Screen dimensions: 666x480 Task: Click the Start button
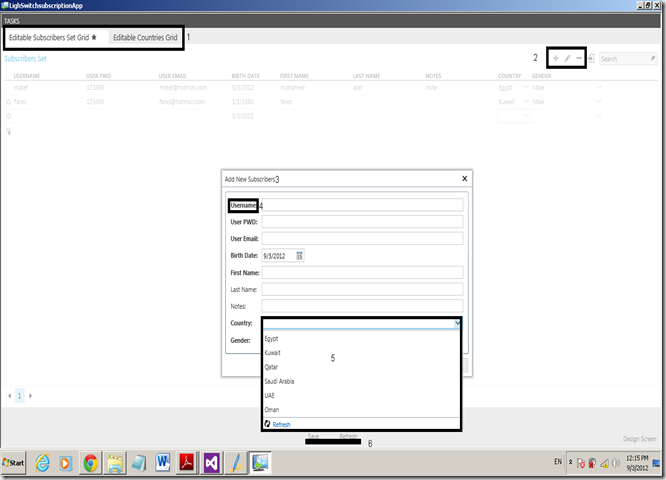13,463
